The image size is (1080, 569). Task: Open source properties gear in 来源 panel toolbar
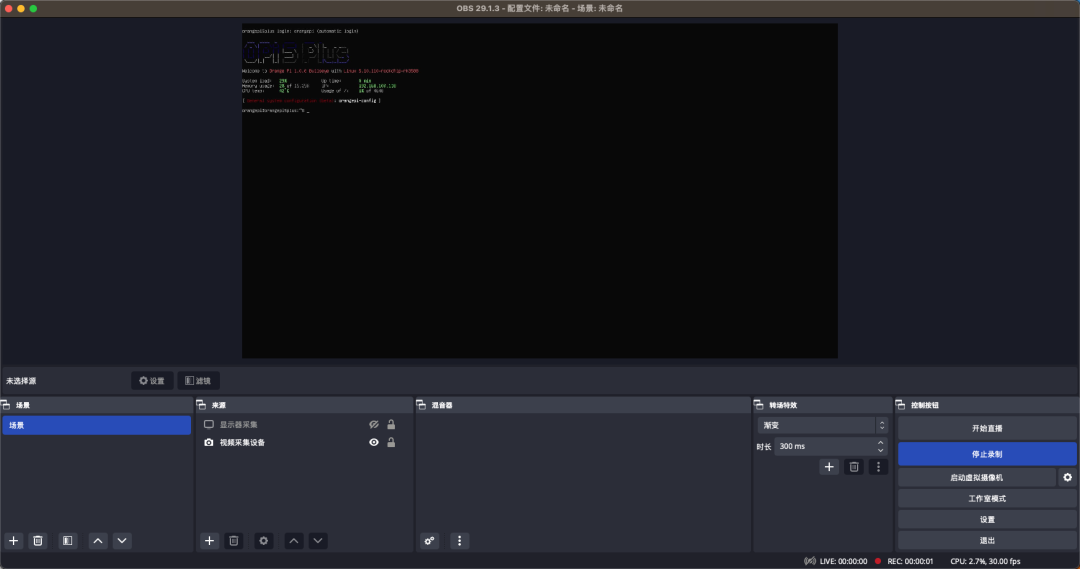click(263, 541)
